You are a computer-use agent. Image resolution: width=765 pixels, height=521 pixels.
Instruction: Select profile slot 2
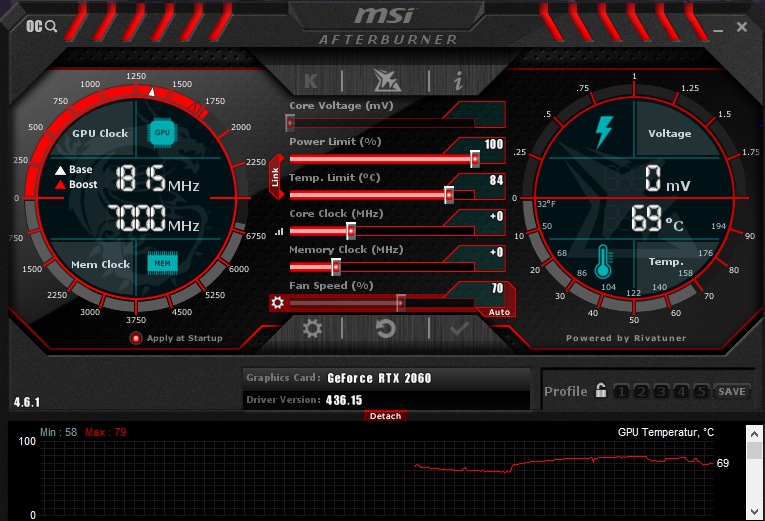coord(642,392)
